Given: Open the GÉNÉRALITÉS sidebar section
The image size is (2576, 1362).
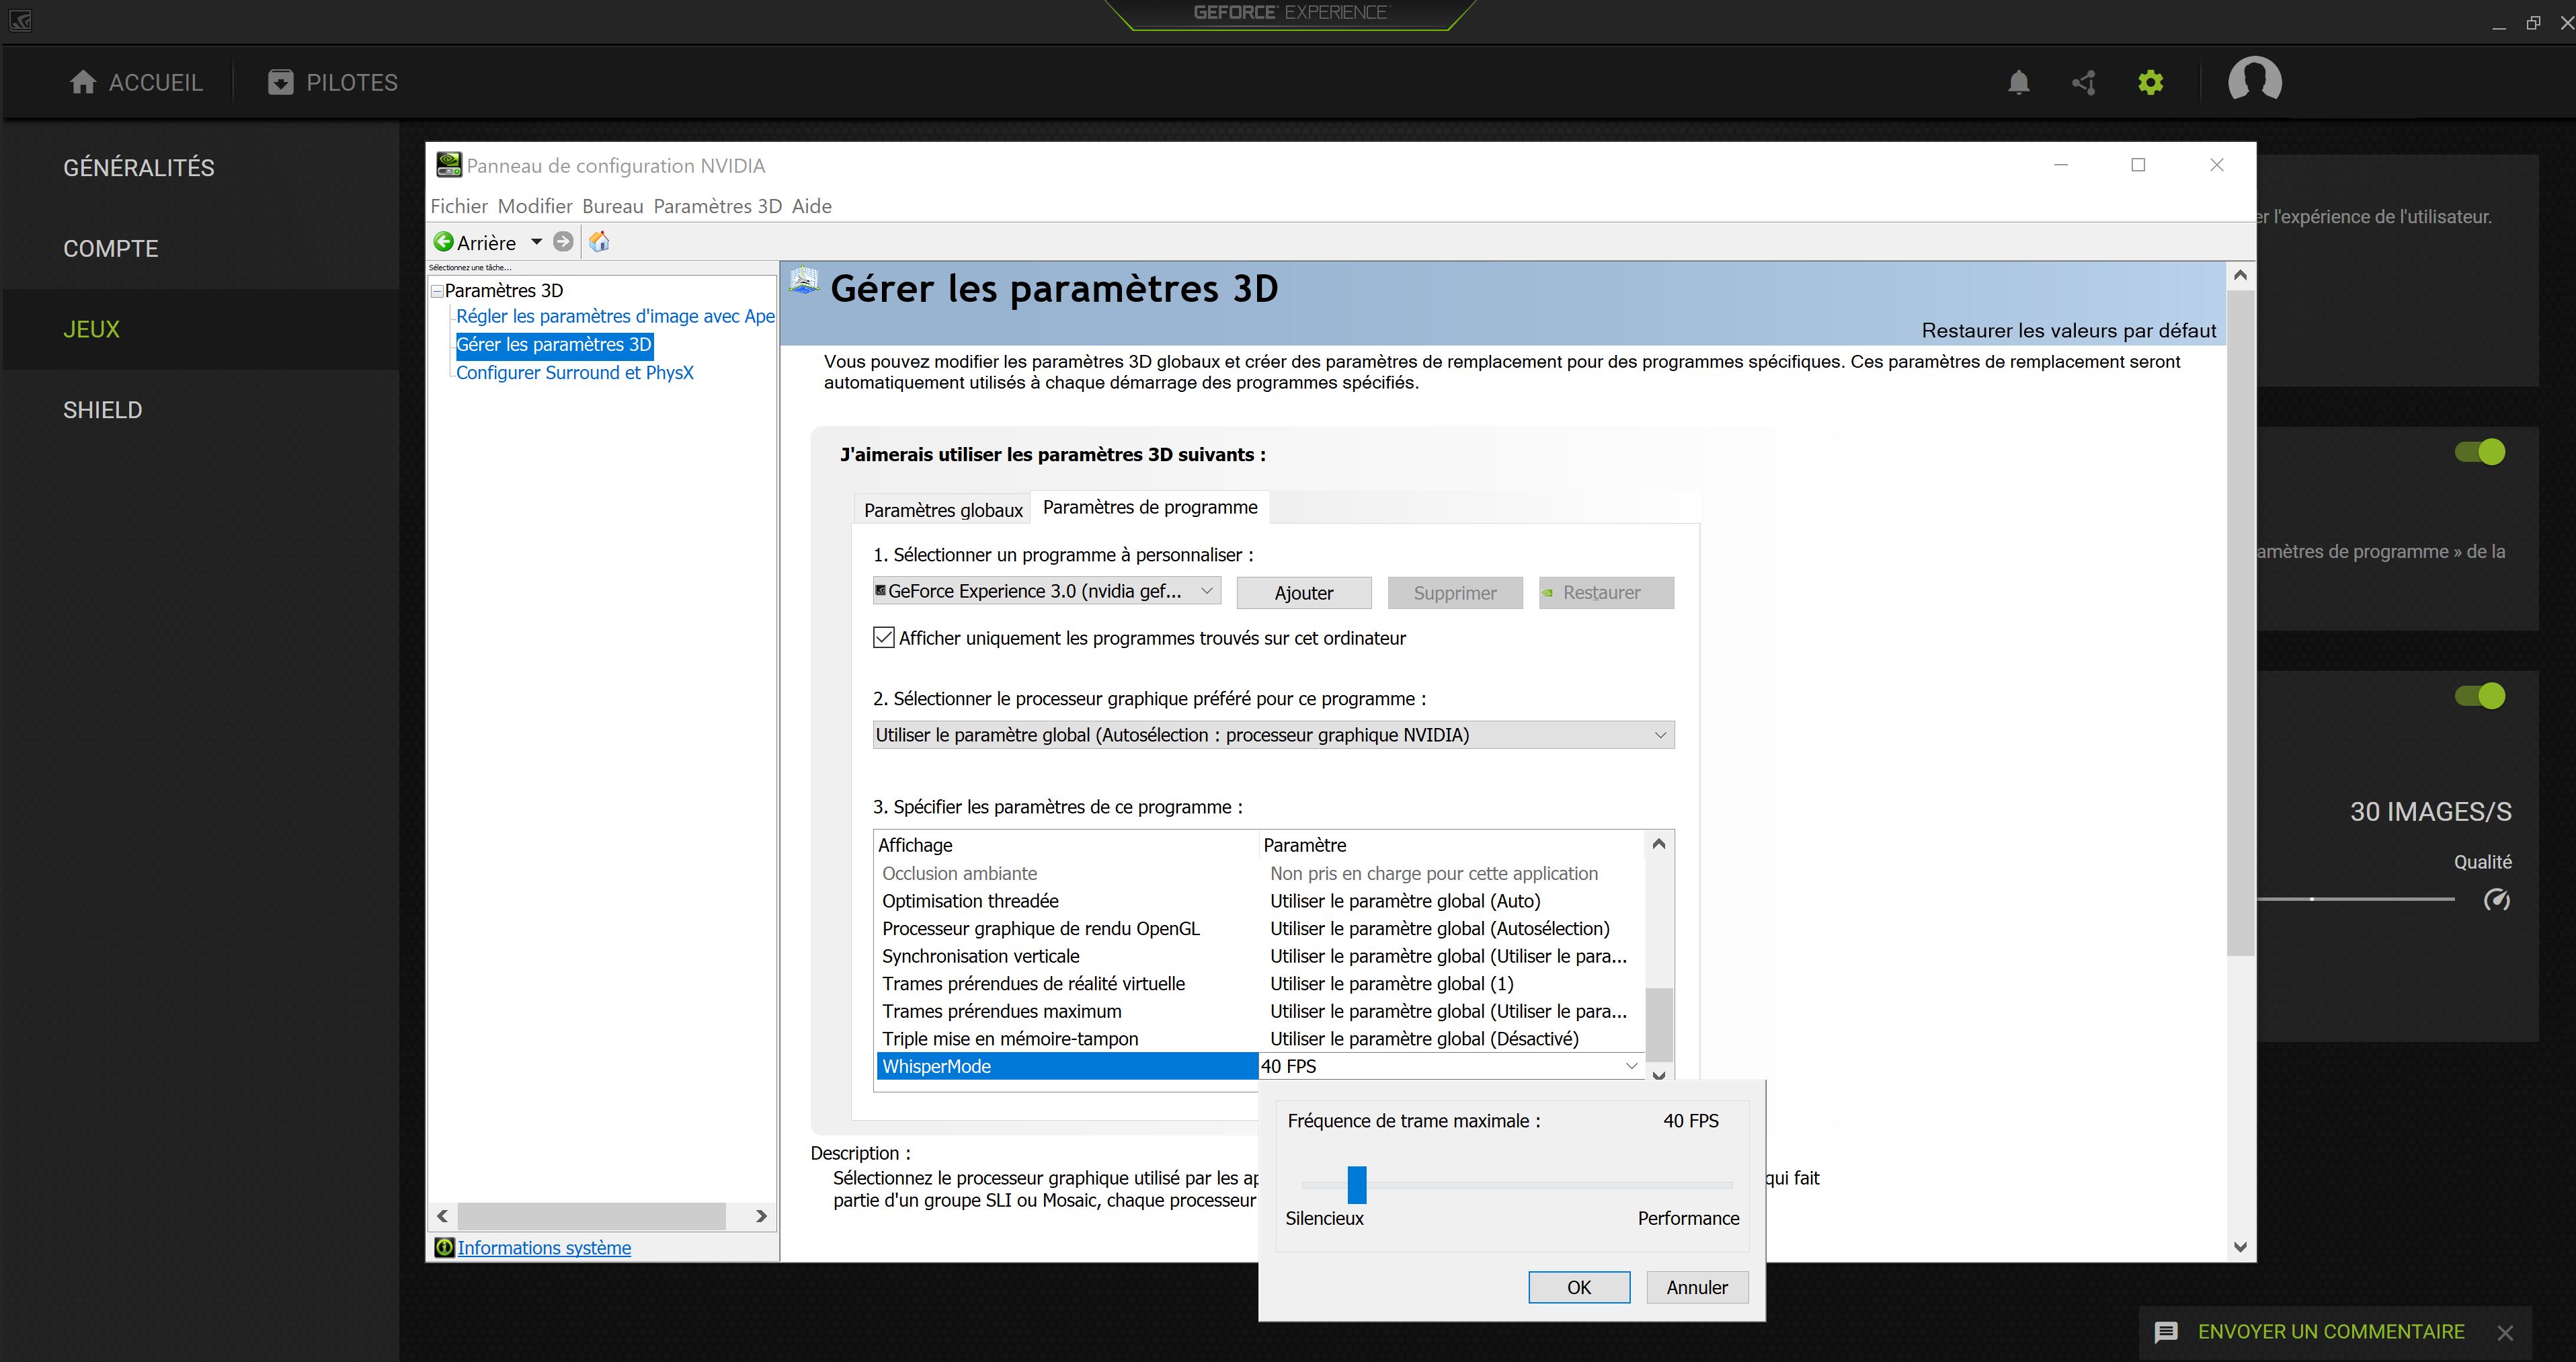Looking at the screenshot, I should (139, 168).
